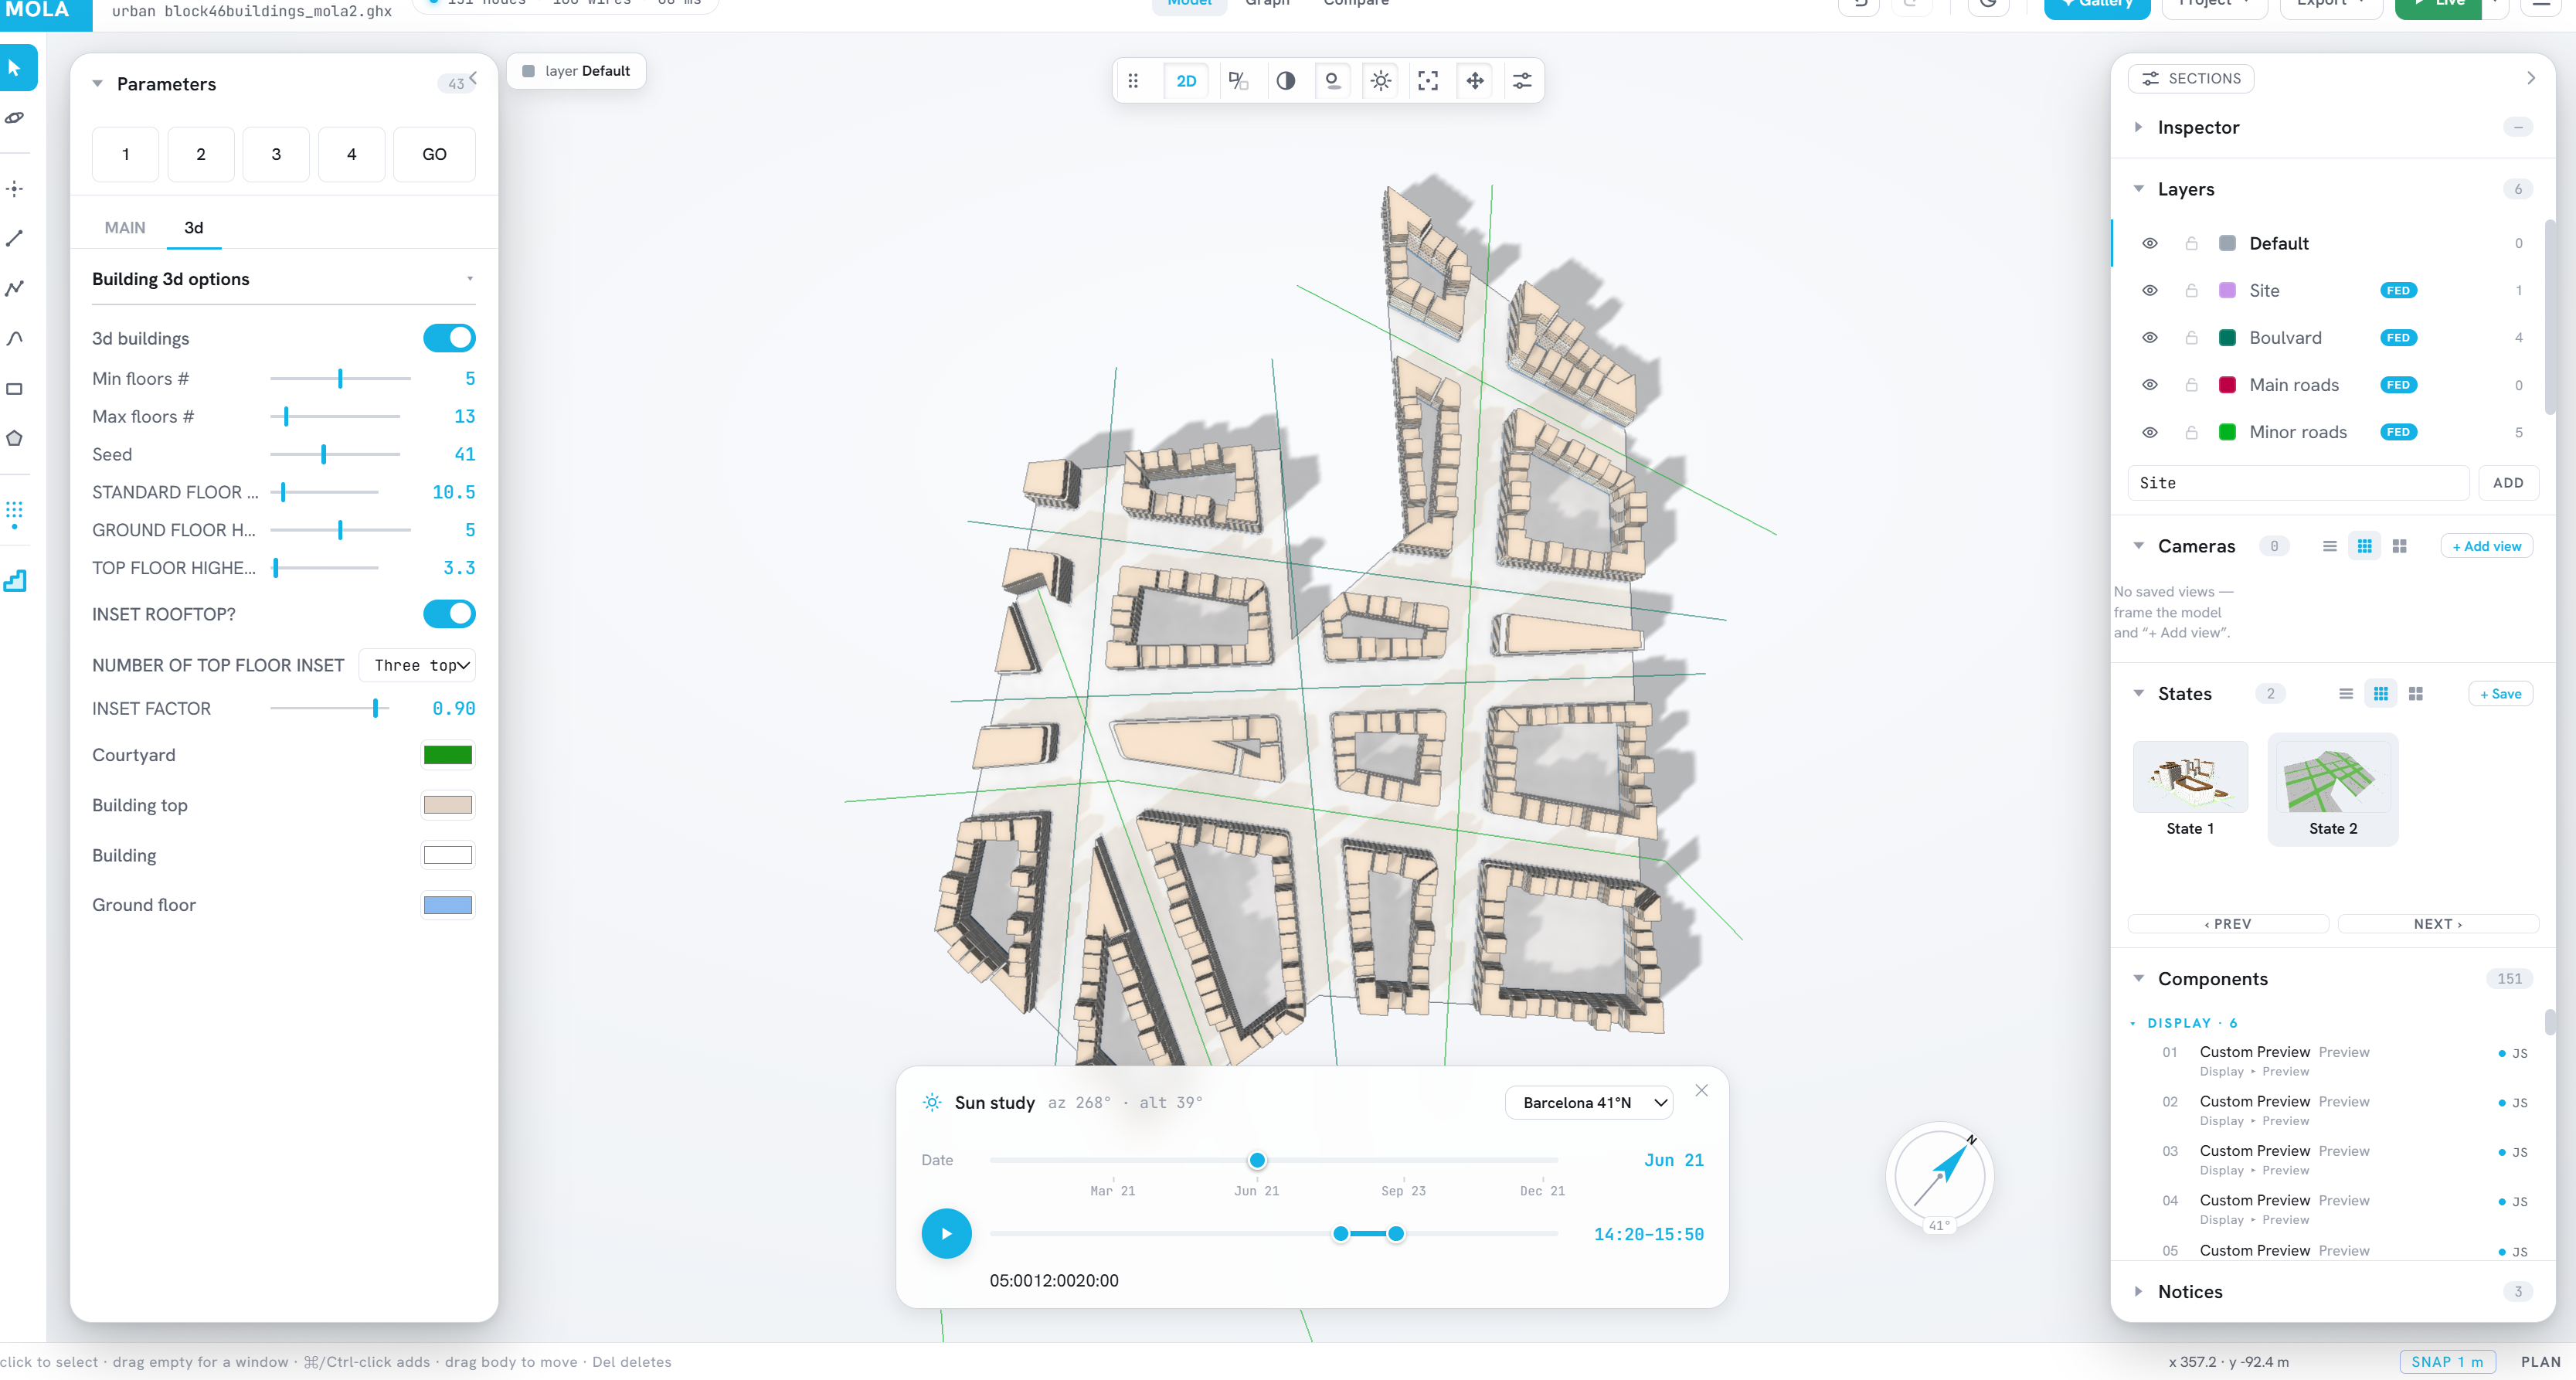
Task: Switch to the 3d parameters tab
Action: (194, 228)
